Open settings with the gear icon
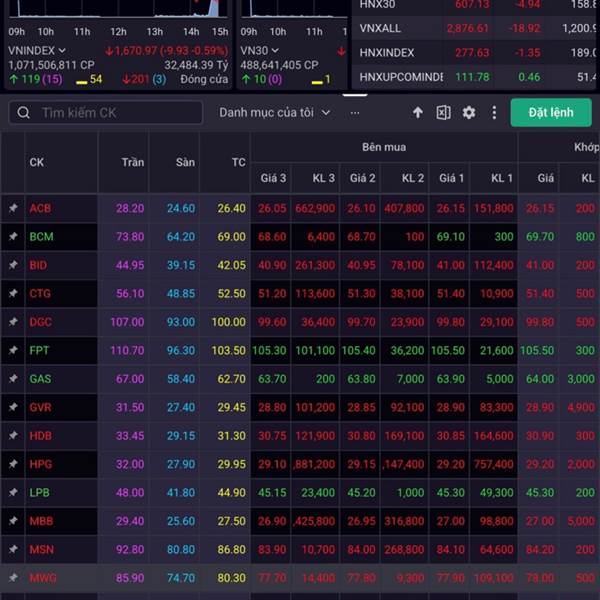Image resolution: width=600 pixels, height=600 pixels. pos(469,112)
